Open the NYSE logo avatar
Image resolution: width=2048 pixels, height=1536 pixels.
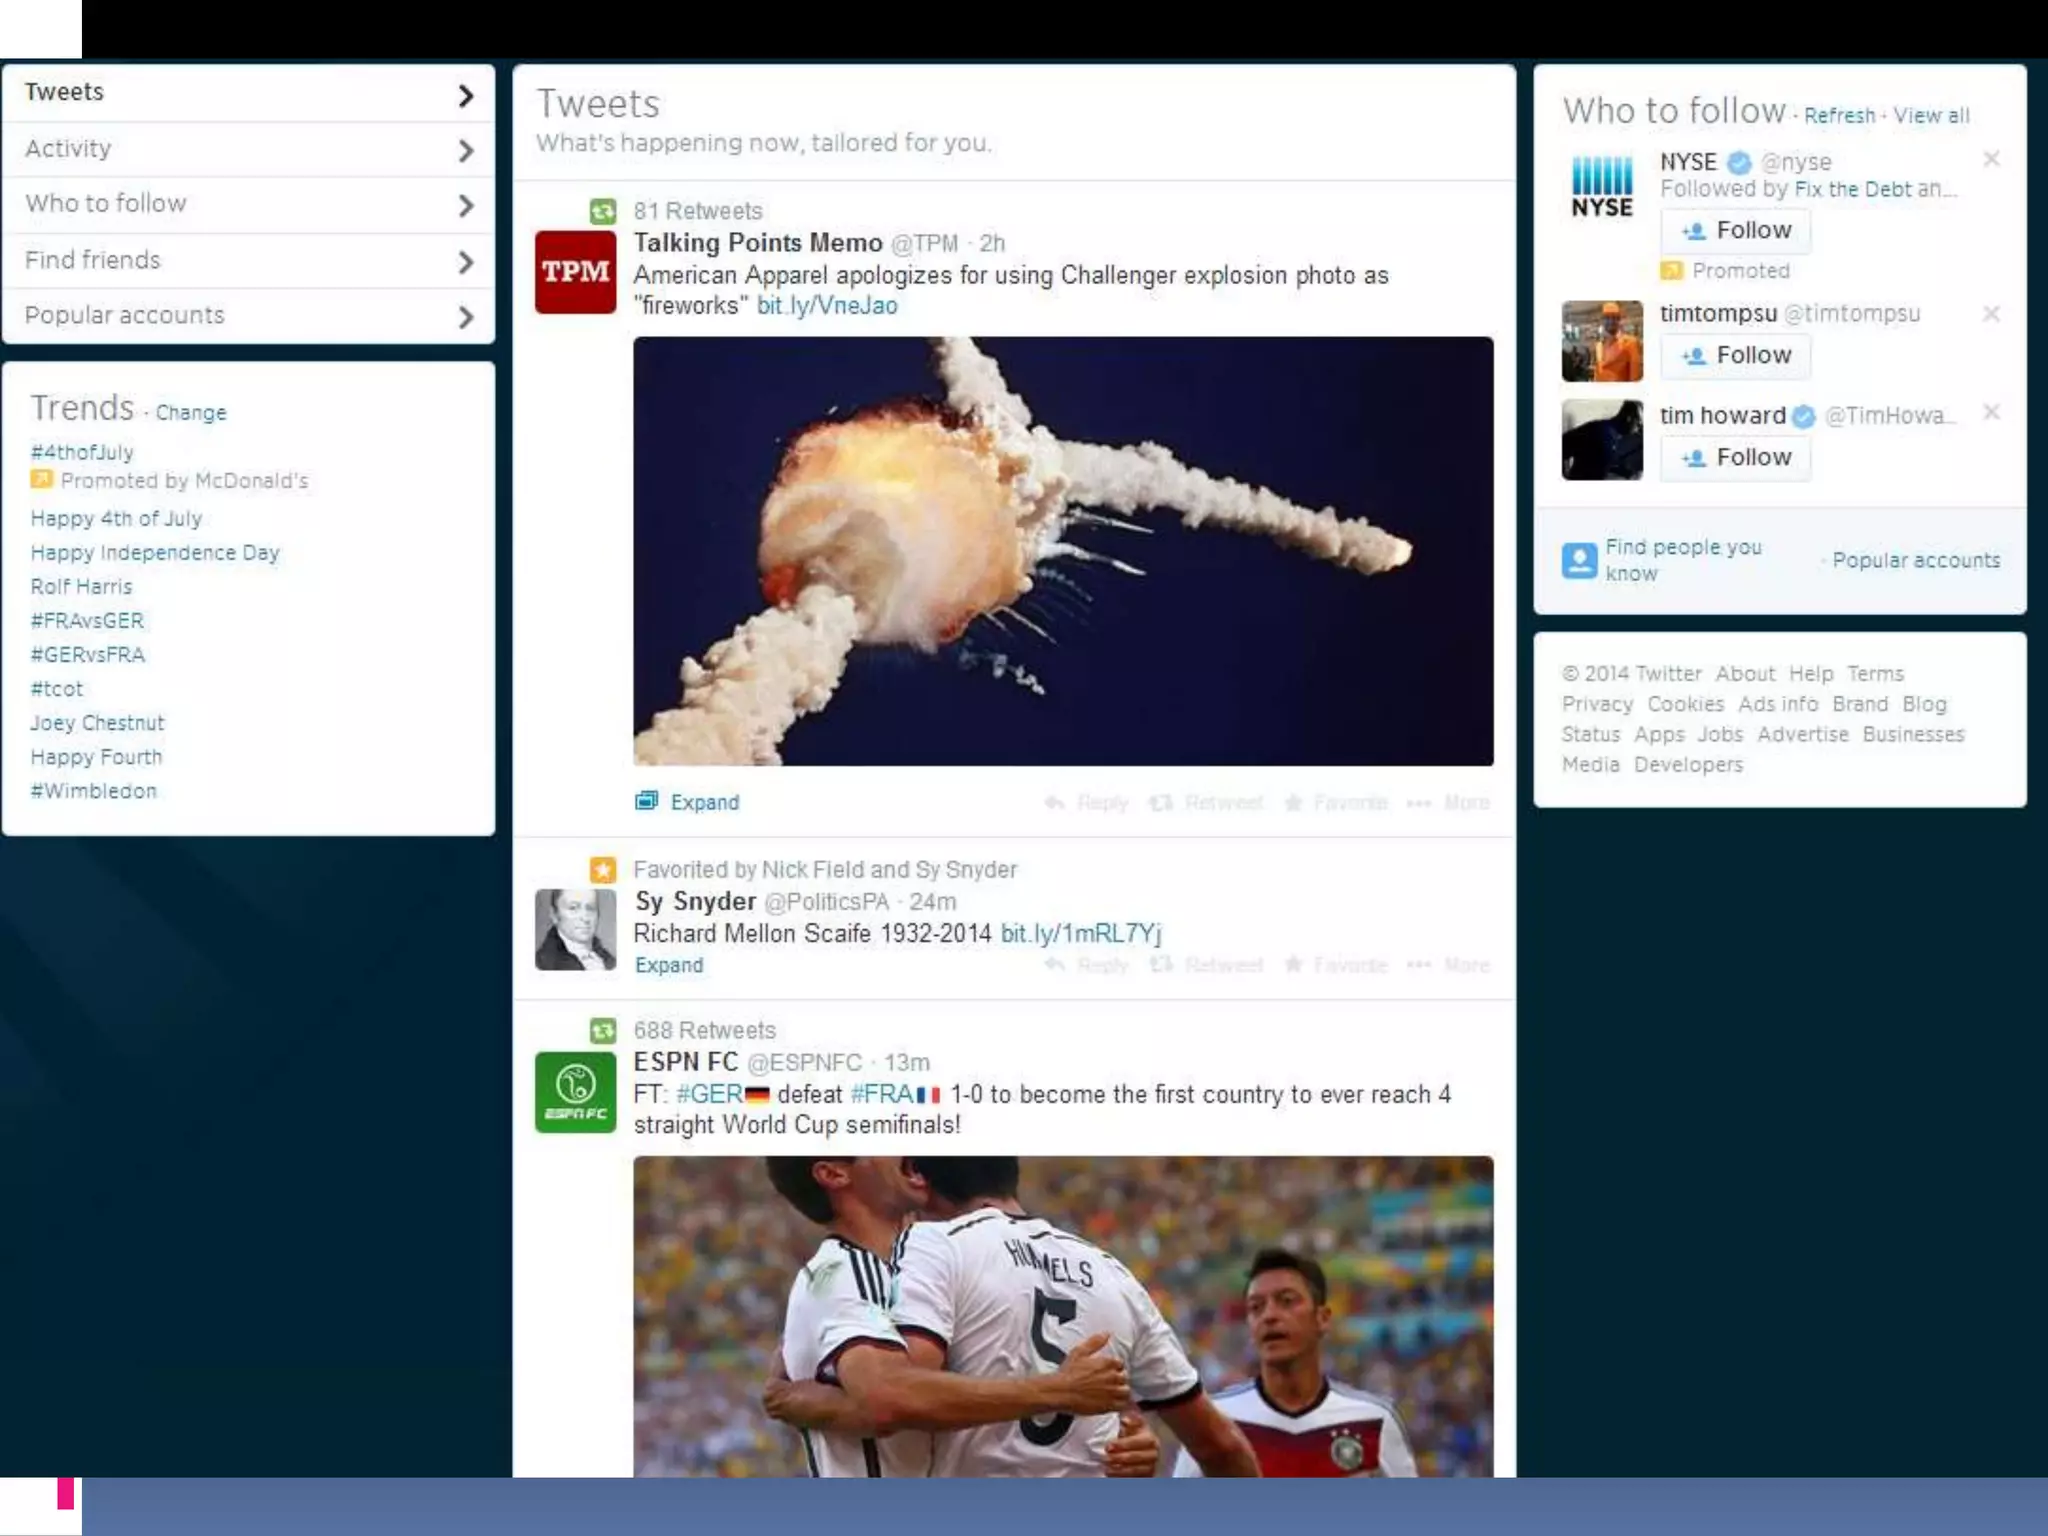click(x=1602, y=186)
